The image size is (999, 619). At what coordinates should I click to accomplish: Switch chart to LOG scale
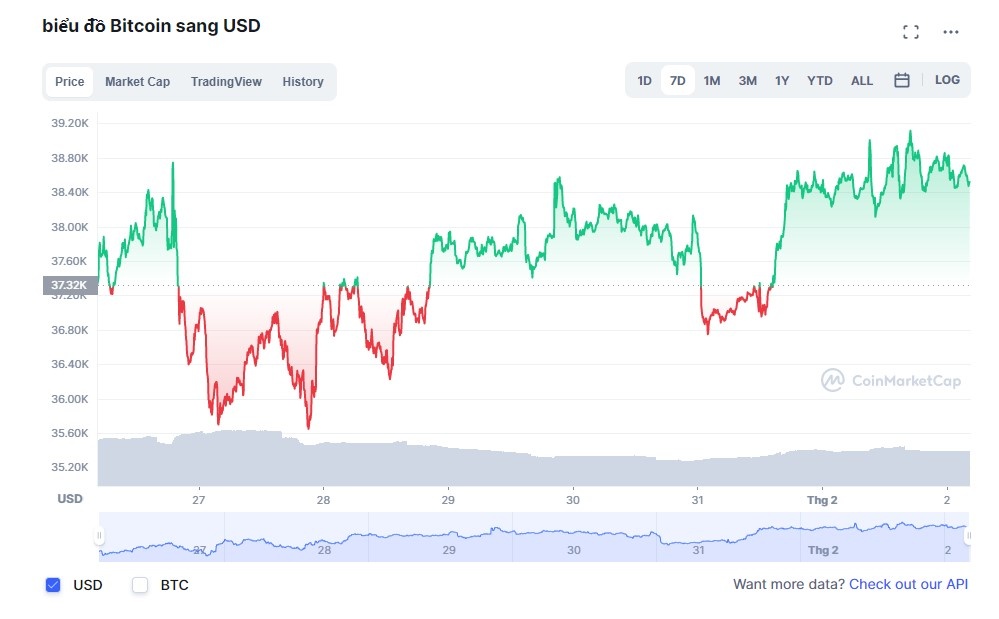point(946,80)
